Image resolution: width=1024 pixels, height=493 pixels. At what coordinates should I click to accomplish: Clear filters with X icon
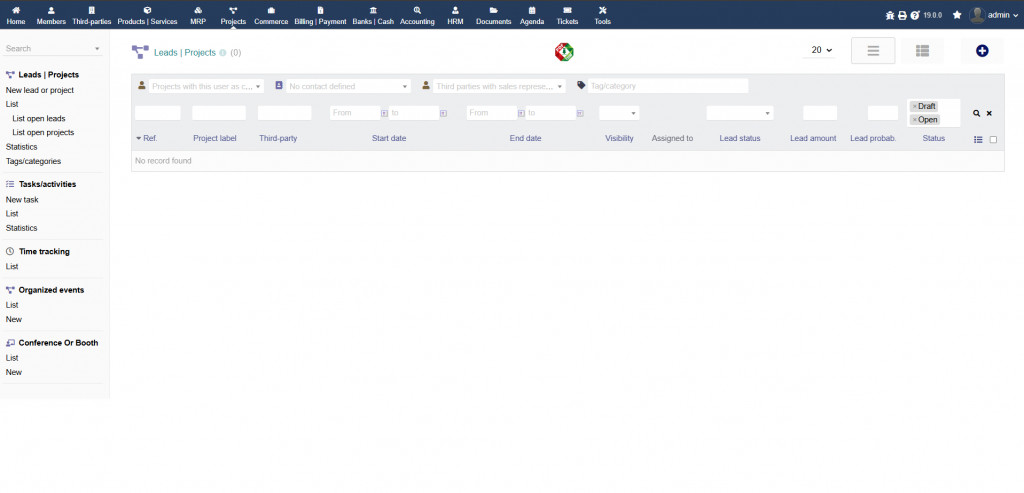[989, 113]
